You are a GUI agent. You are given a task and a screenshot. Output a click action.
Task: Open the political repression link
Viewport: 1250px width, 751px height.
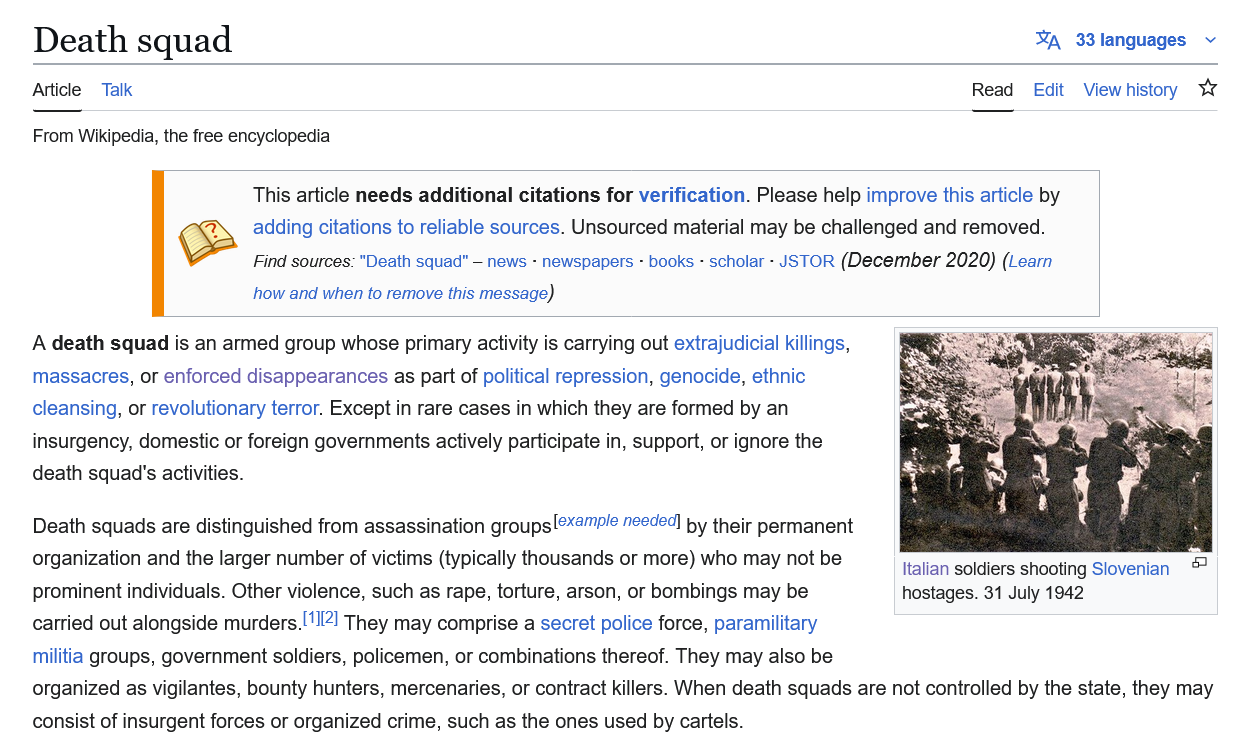click(565, 376)
